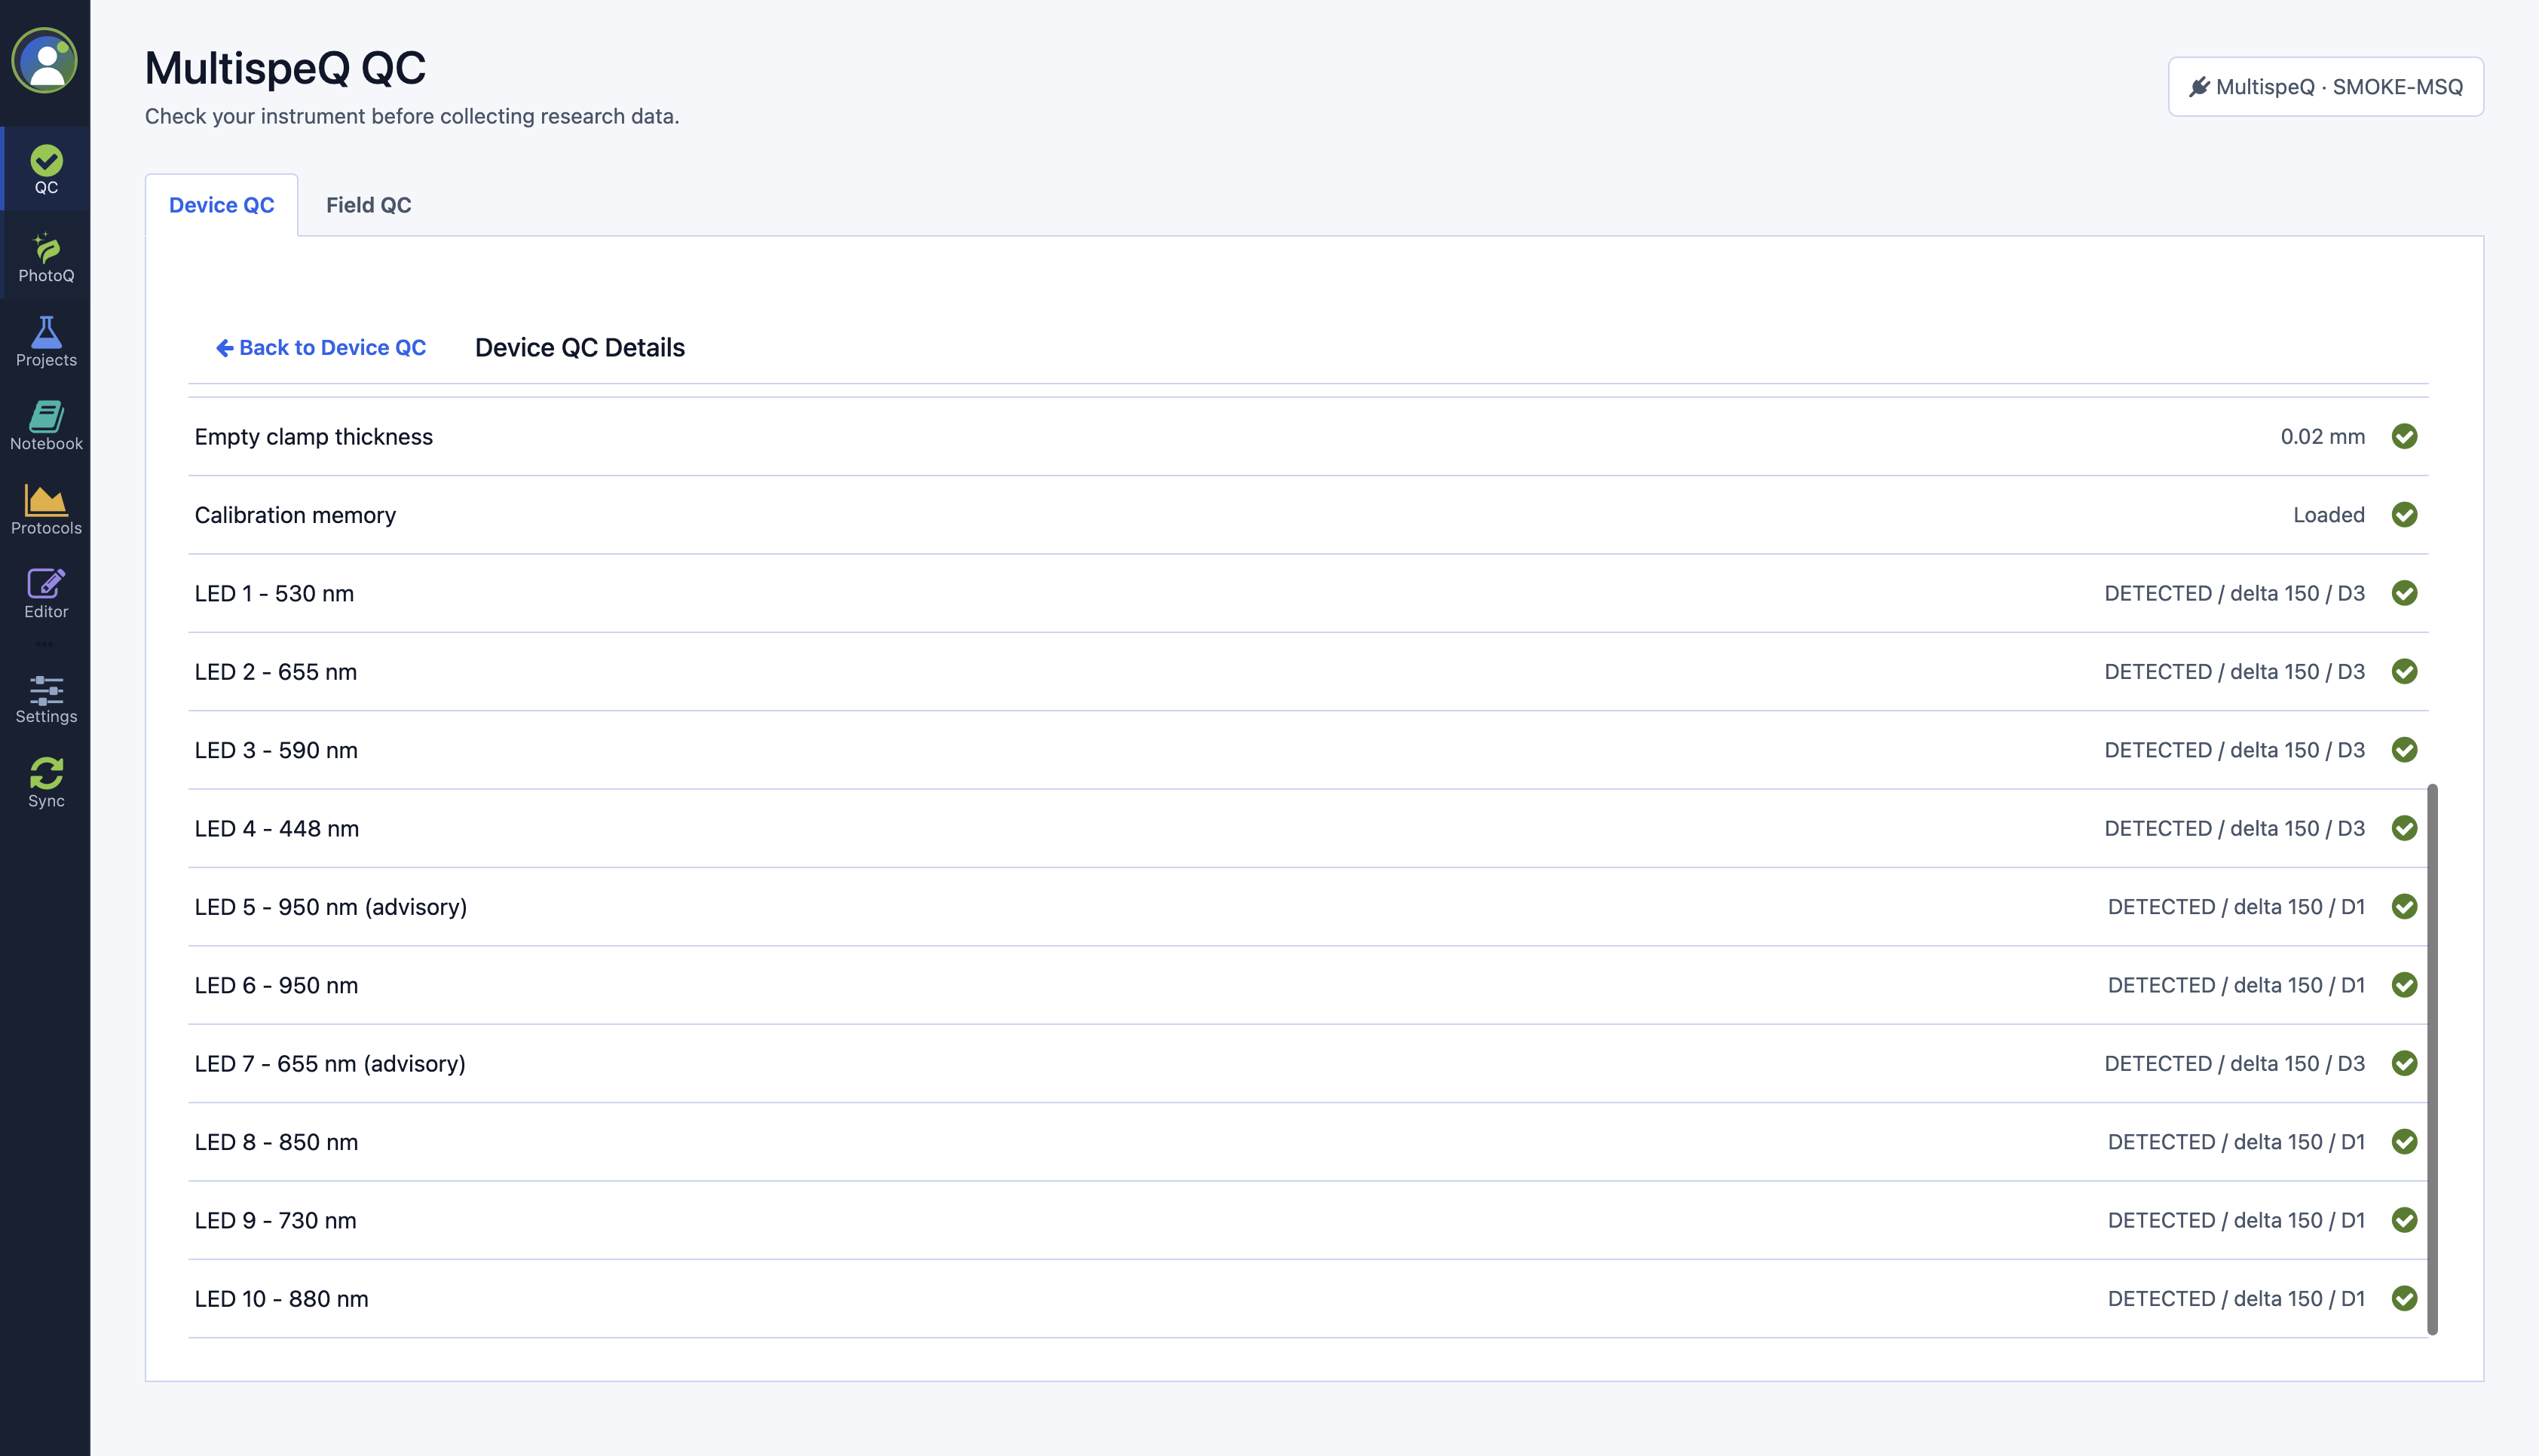Click the instrument check subtitle text

[412, 116]
